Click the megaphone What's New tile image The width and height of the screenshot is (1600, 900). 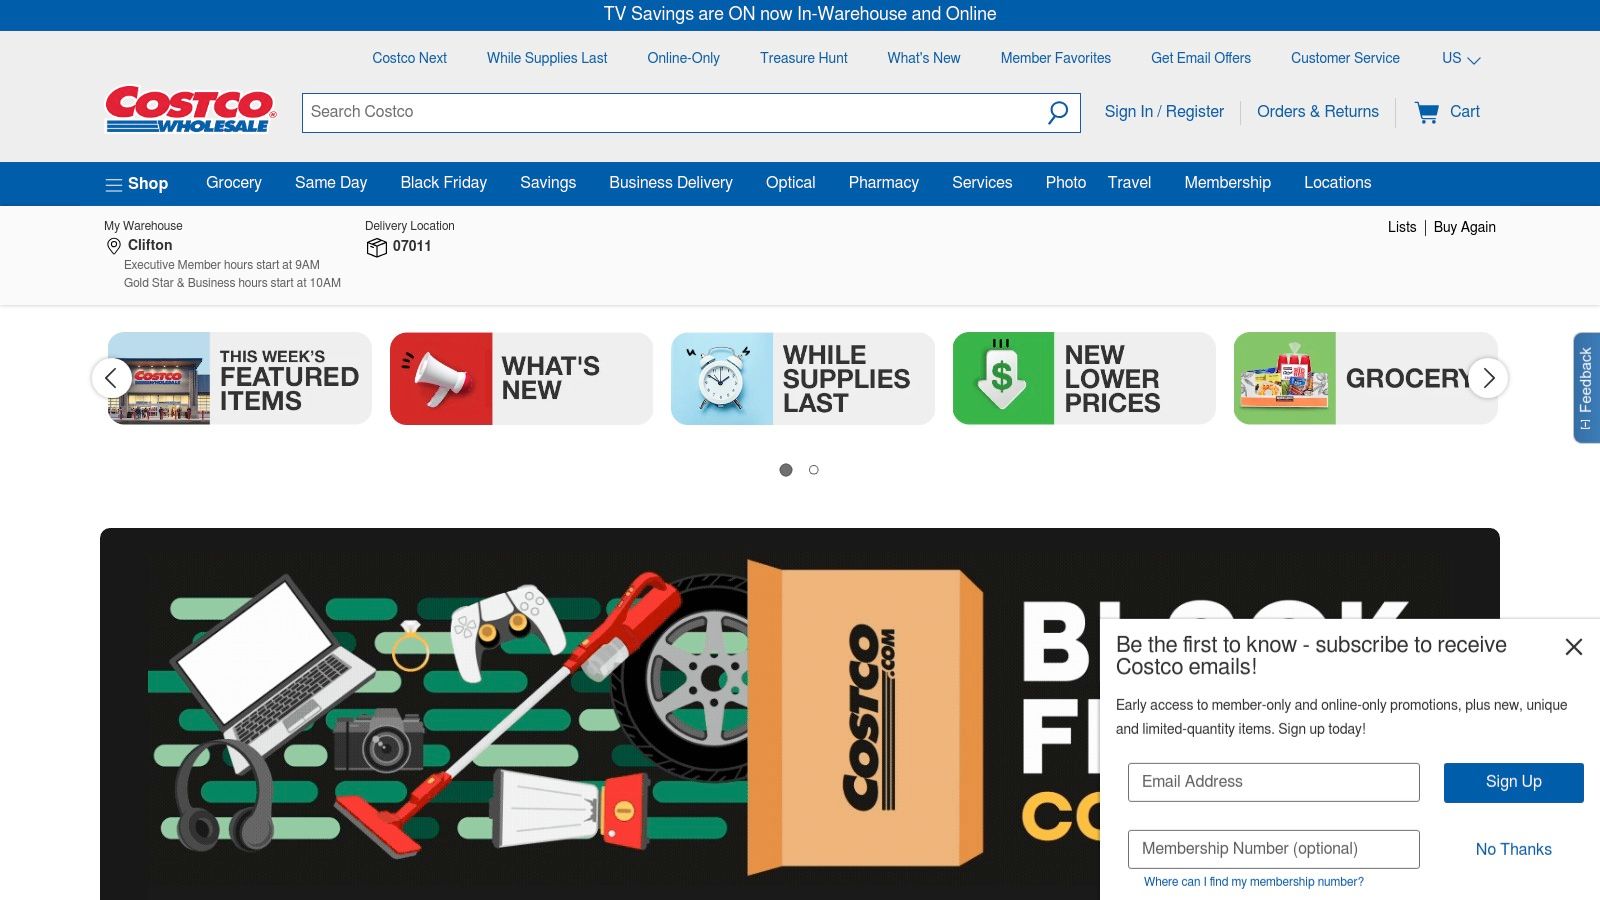coord(441,379)
